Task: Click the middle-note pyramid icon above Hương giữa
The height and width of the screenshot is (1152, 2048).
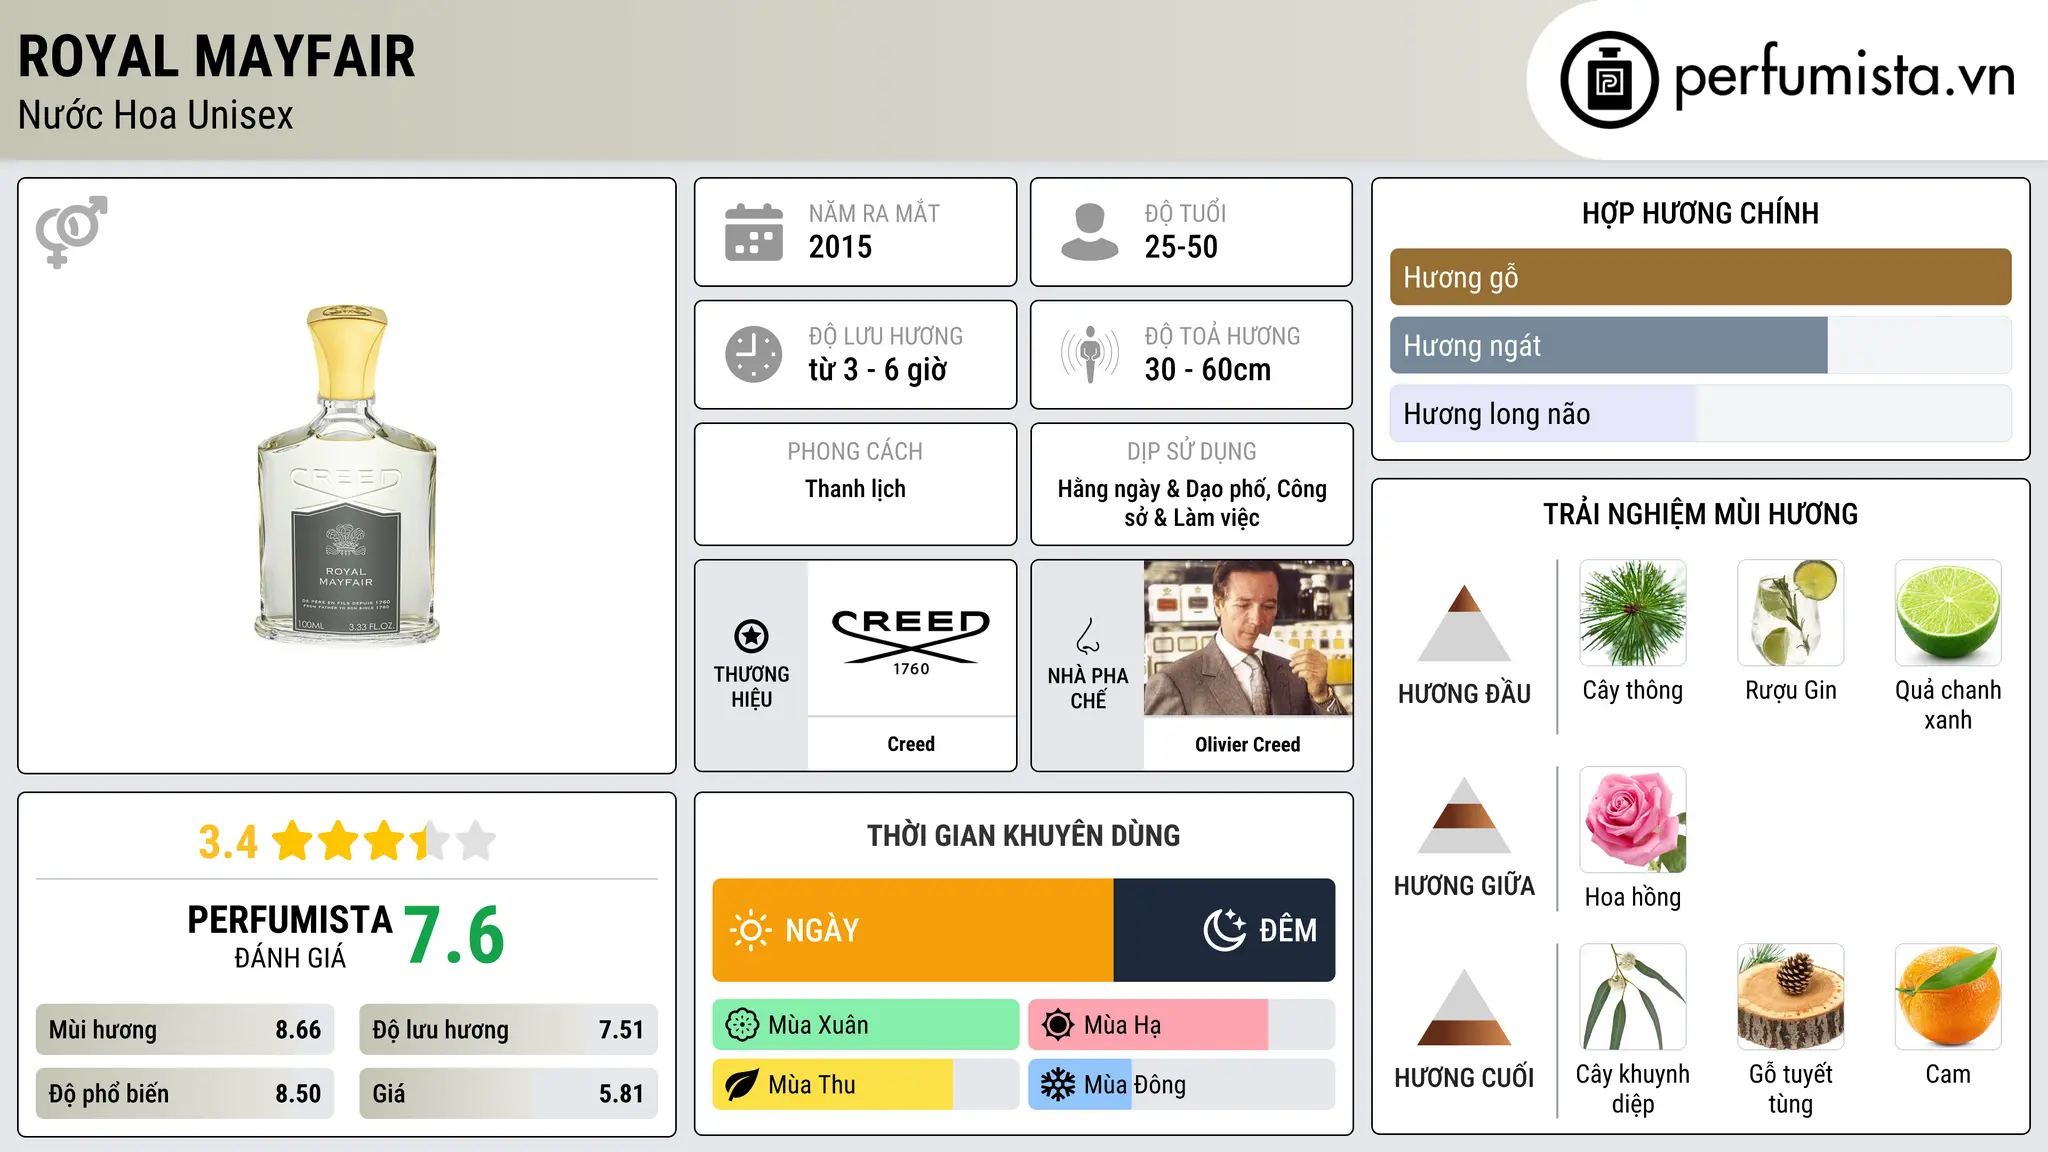Action: point(1464,815)
